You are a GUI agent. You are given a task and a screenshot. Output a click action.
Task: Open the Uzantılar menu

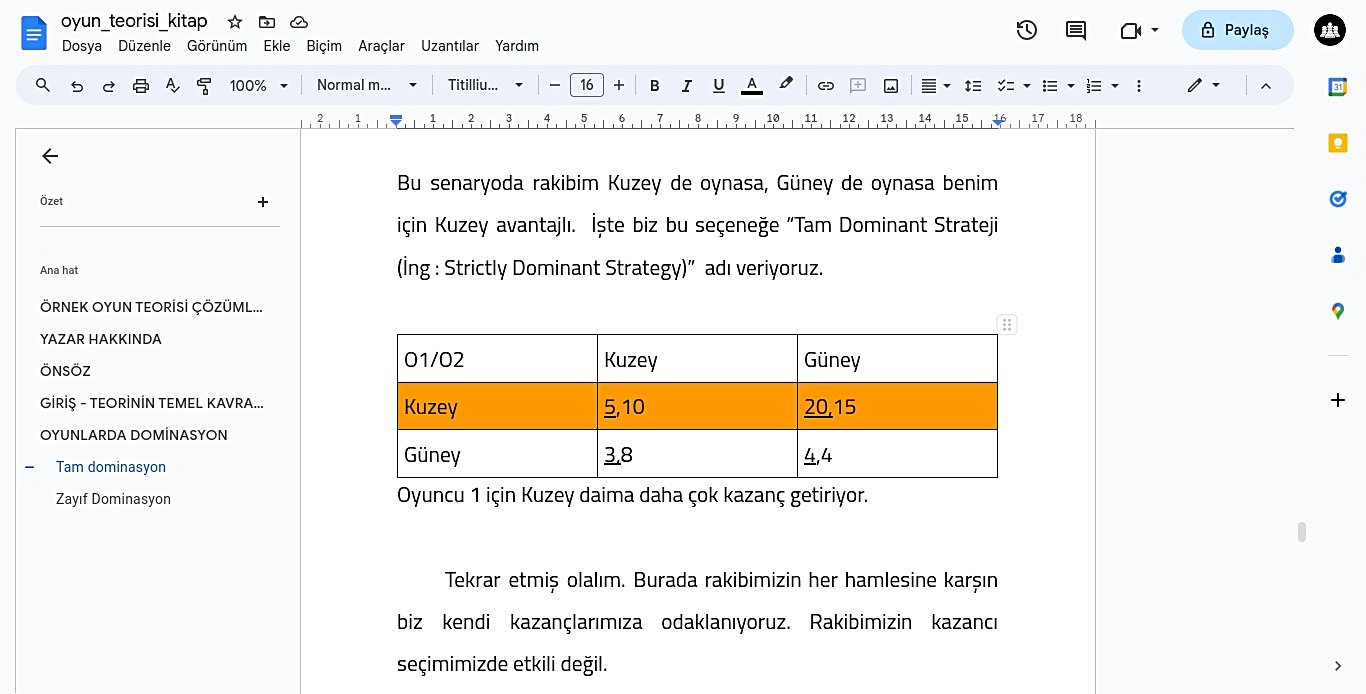tap(449, 46)
